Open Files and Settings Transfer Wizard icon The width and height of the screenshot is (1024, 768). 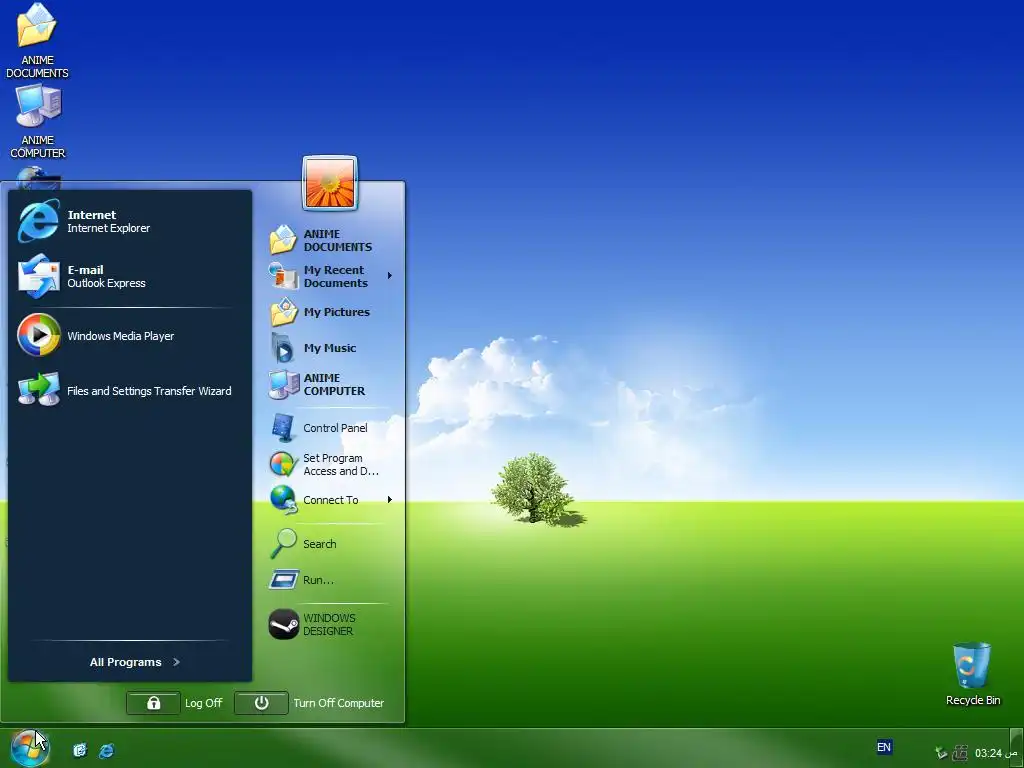(x=39, y=389)
